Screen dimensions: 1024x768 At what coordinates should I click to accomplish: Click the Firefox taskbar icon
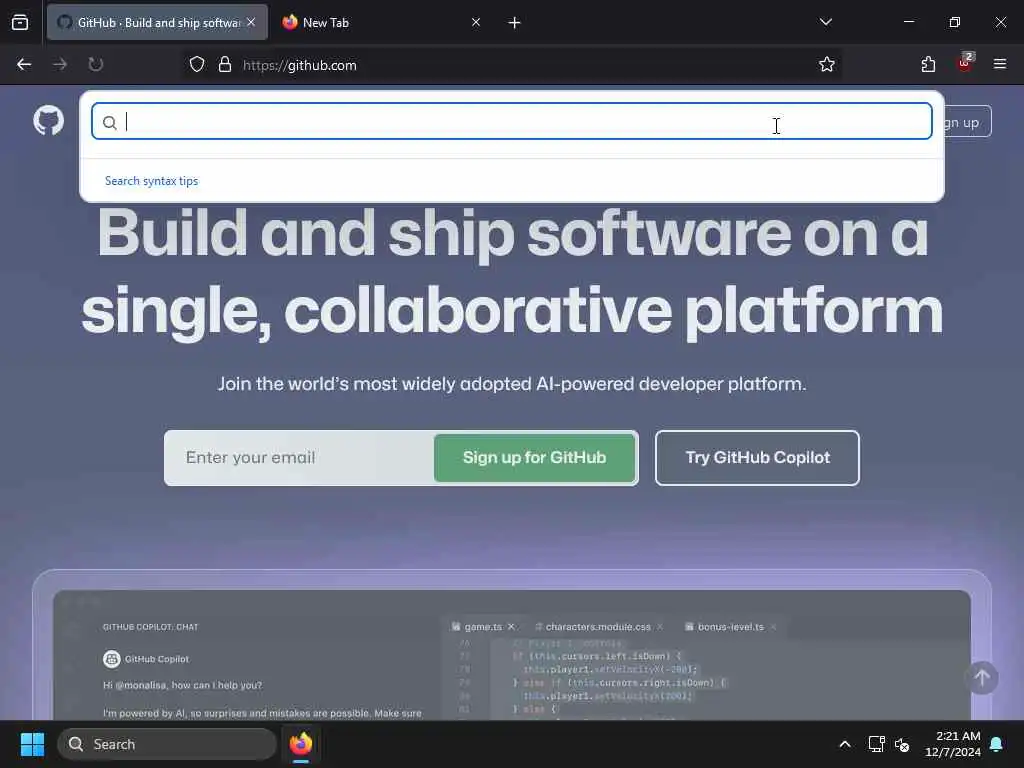coord(301,744)
